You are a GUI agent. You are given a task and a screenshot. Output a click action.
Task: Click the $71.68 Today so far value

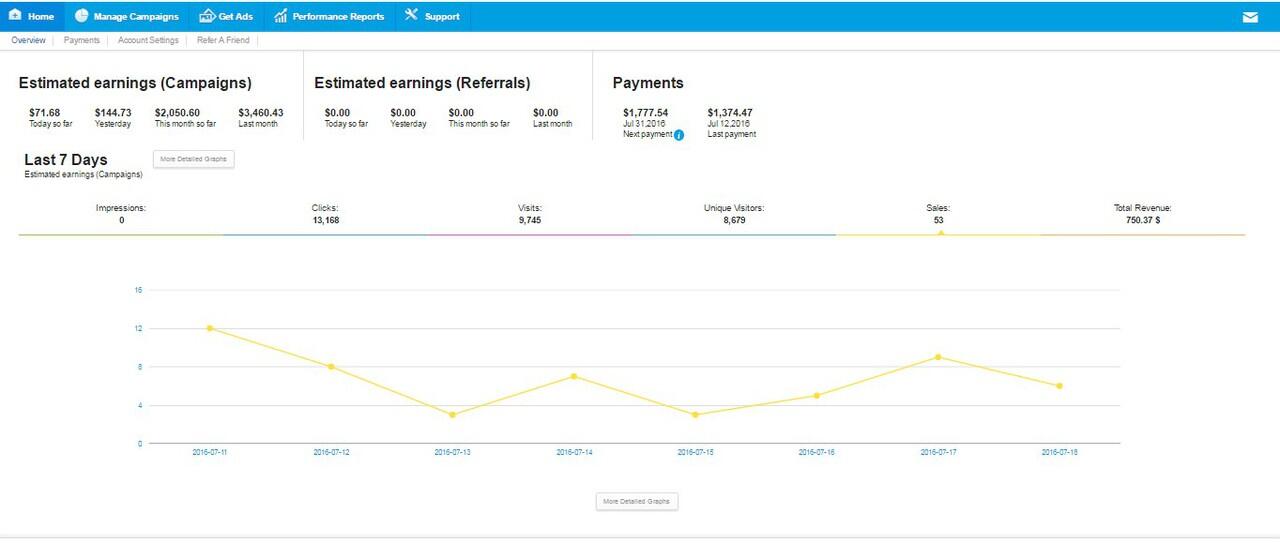(x=45, y=113)
